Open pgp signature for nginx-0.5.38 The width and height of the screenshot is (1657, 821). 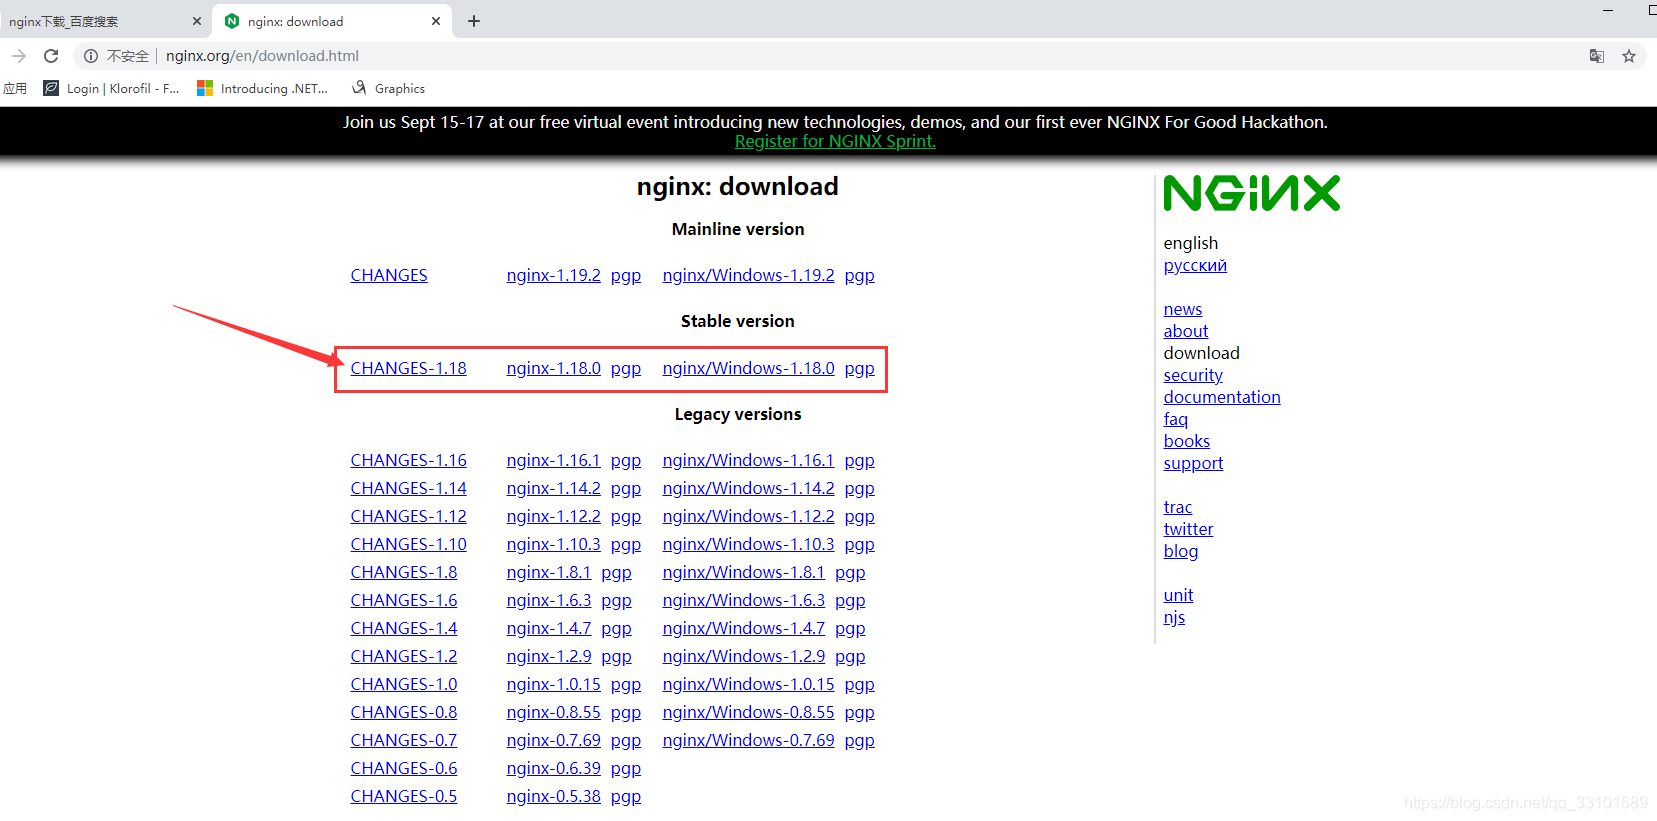click(x=626, y=797)
